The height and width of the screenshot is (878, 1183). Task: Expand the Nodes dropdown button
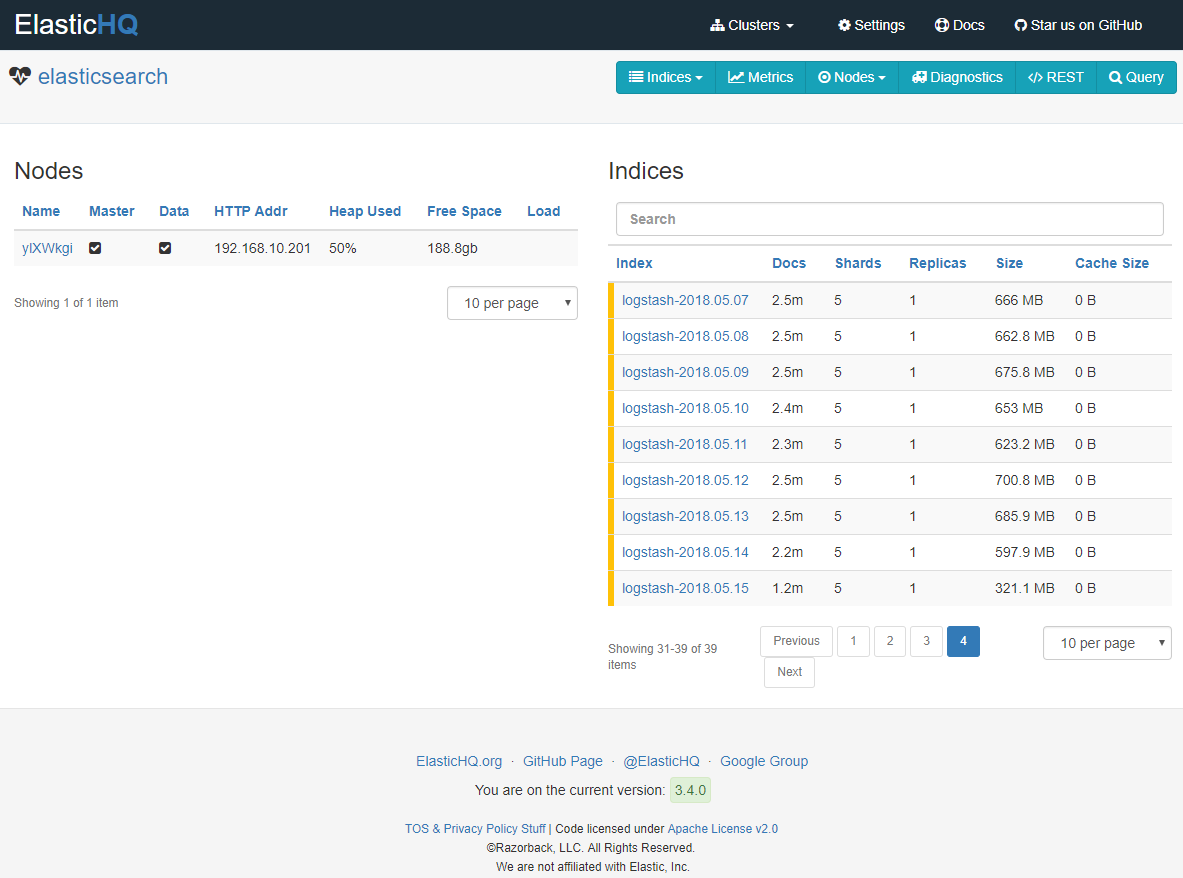click(852, 78)
